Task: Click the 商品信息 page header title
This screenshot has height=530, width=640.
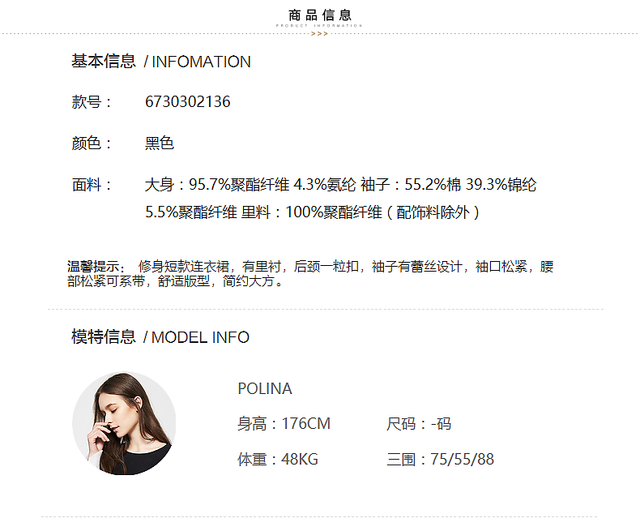Action: (320, 15)
